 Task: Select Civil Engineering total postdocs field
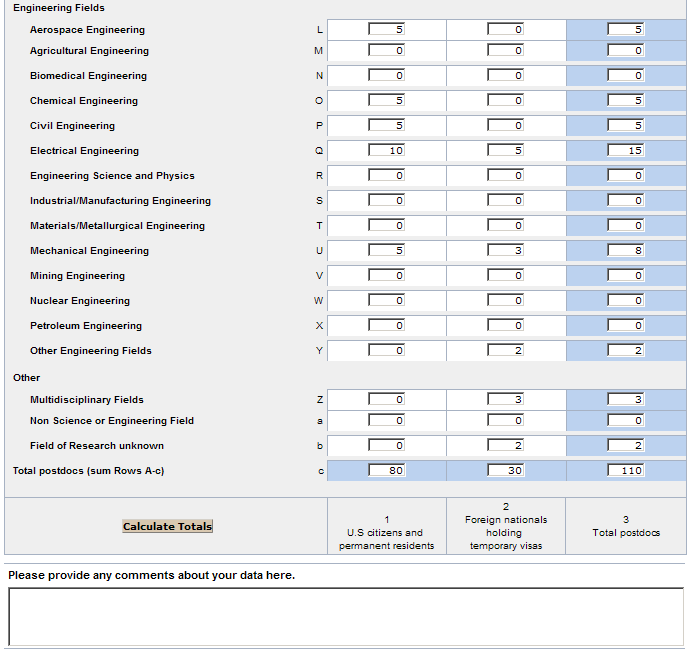(x=625, y=126)
